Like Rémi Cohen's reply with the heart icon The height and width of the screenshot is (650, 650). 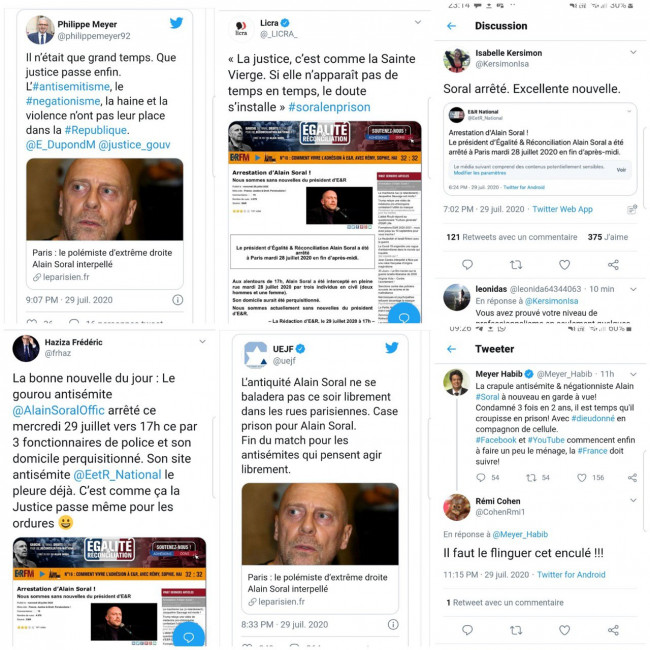tap(565, 630)
